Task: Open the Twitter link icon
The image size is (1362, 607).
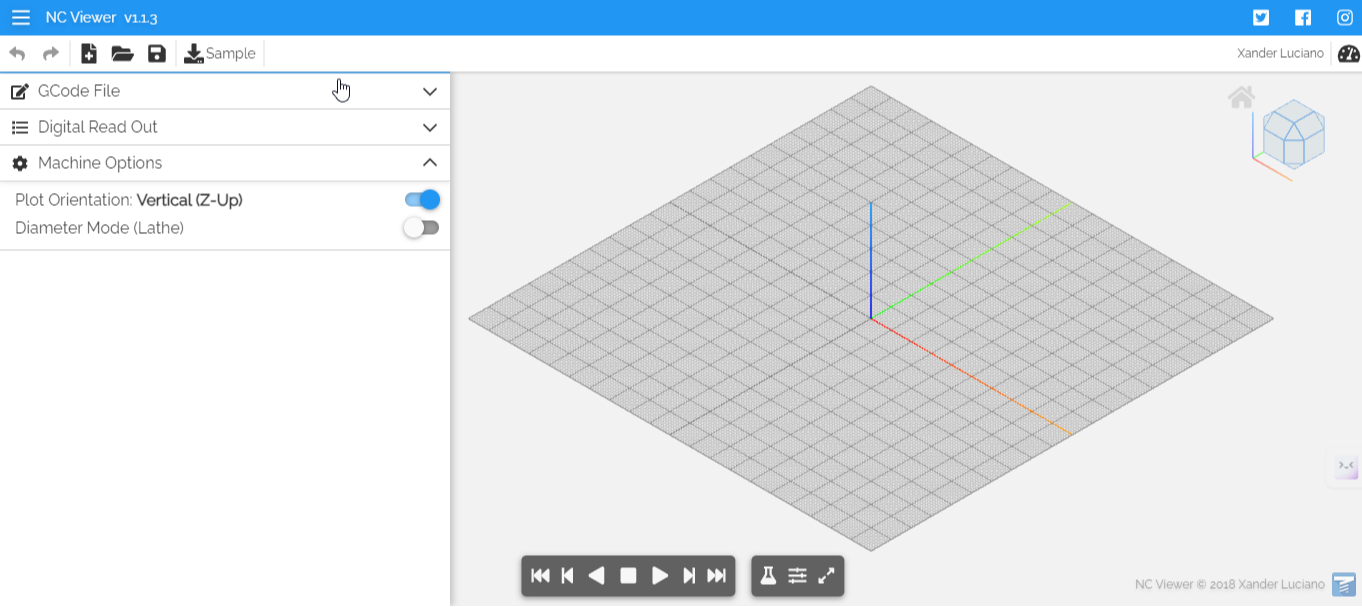Action: pos(1261,17)
